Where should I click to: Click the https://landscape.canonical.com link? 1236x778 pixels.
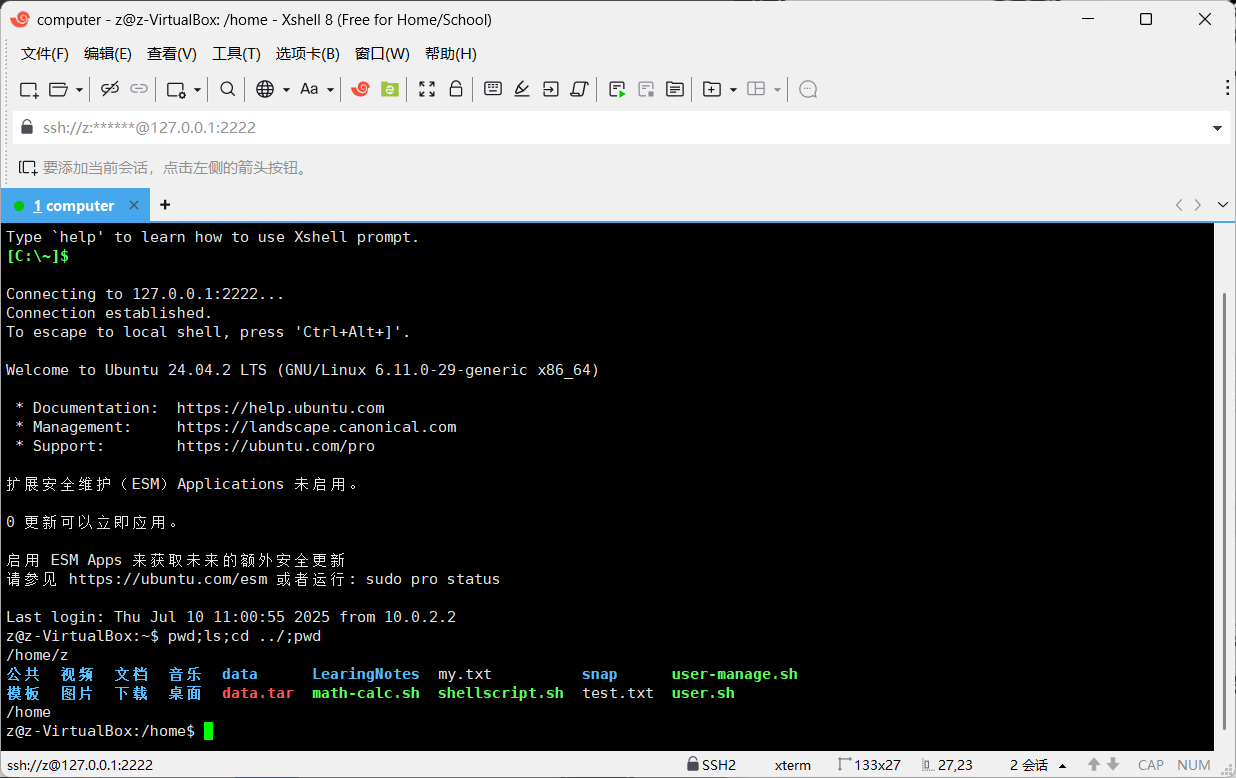(x=316, y=427)
